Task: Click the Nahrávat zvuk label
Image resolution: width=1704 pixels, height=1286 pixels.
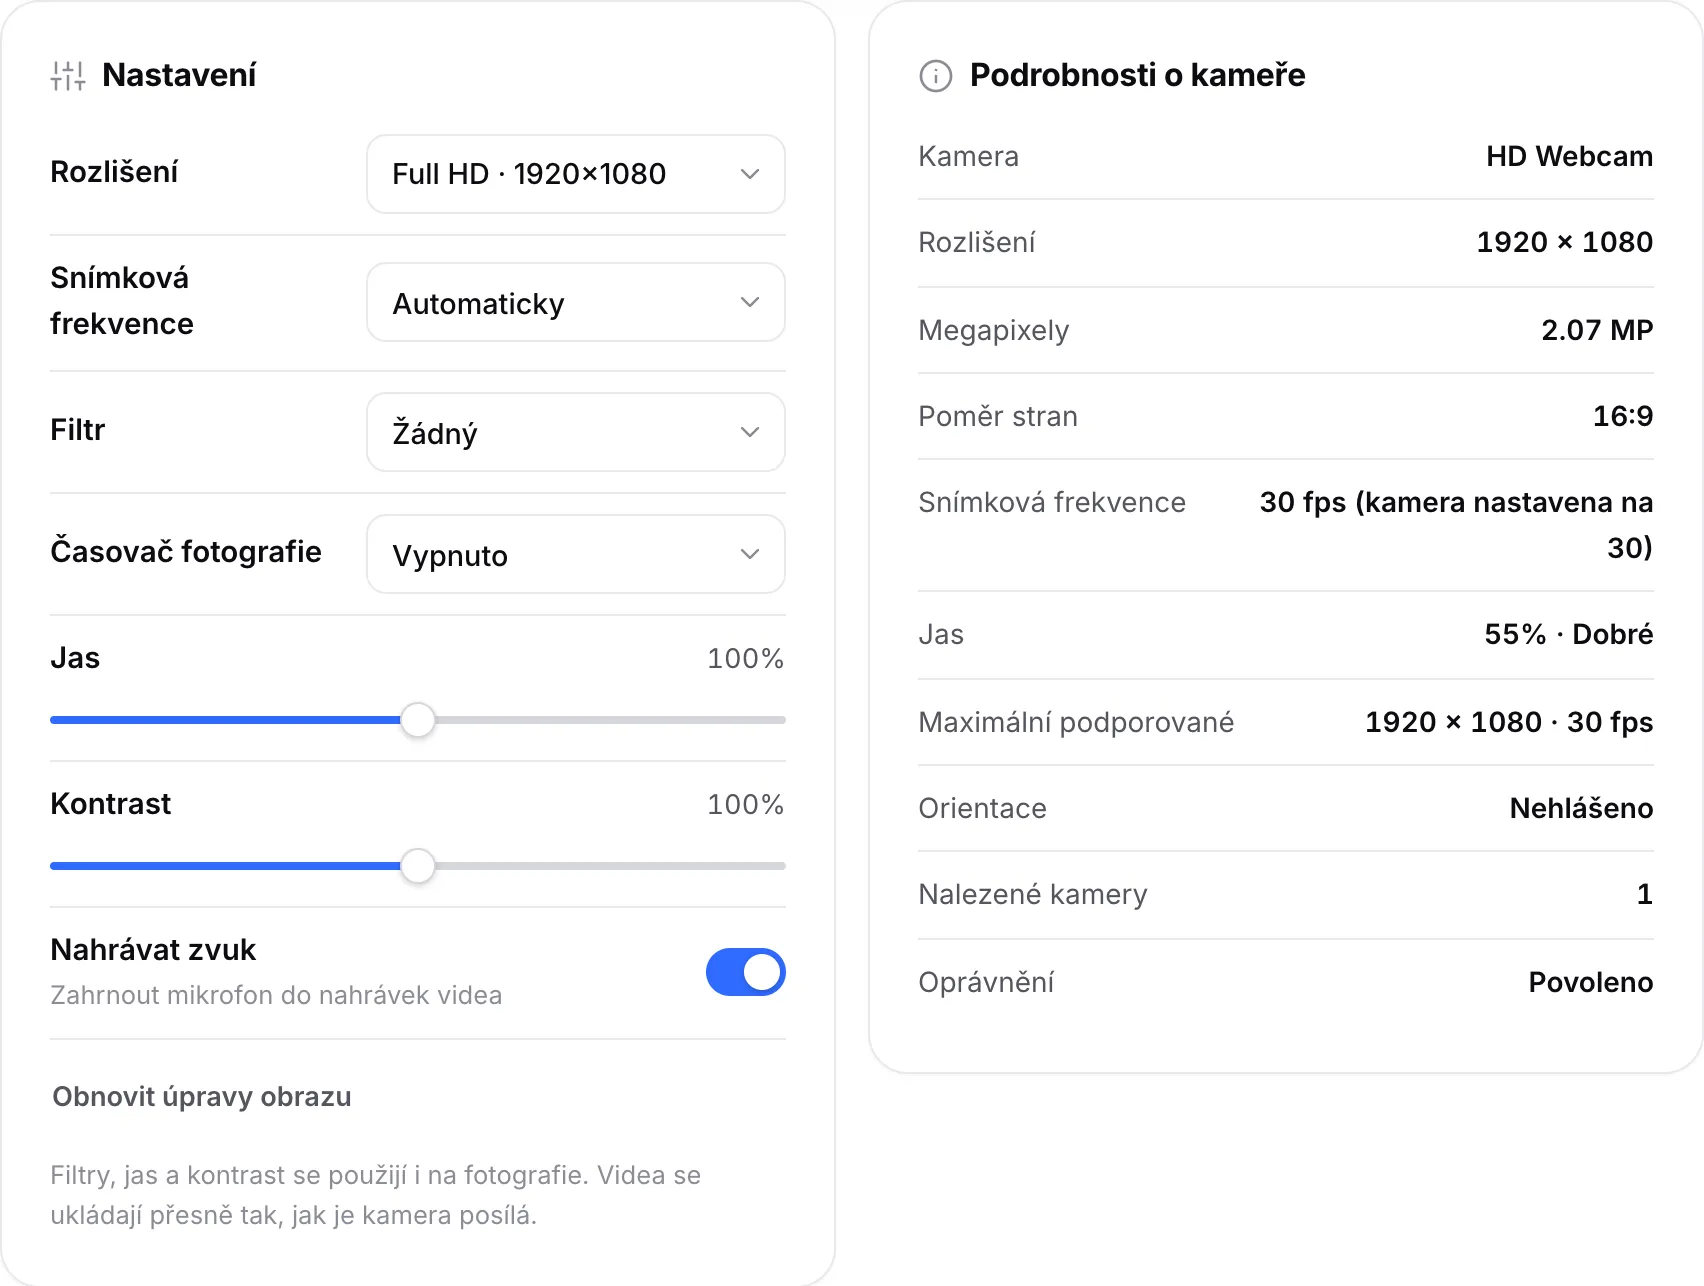Action: (153, 950)
